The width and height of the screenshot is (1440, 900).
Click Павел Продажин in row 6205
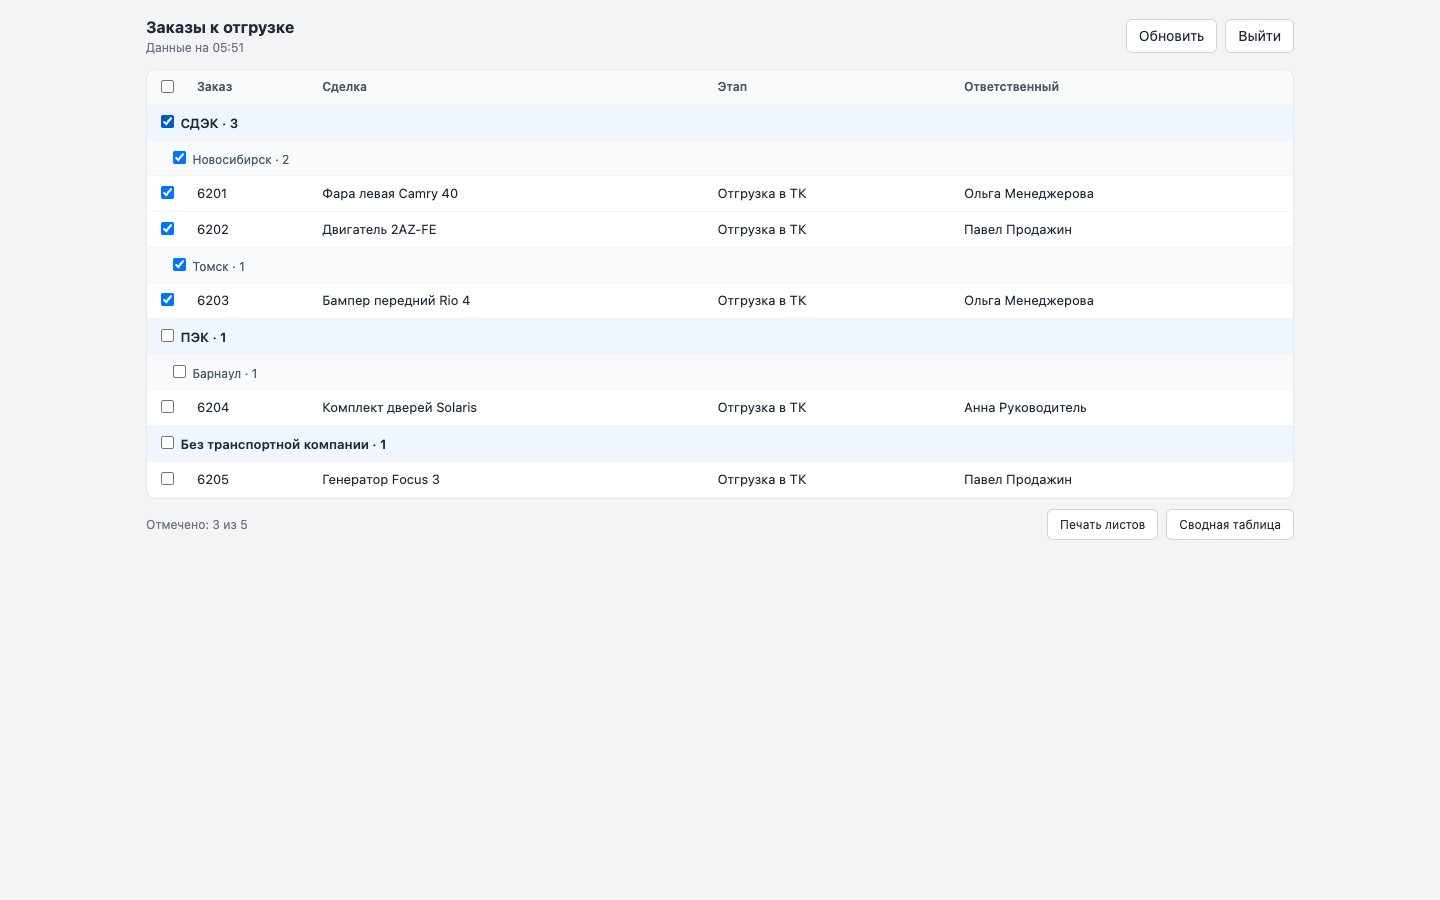tap(1018, 480)
